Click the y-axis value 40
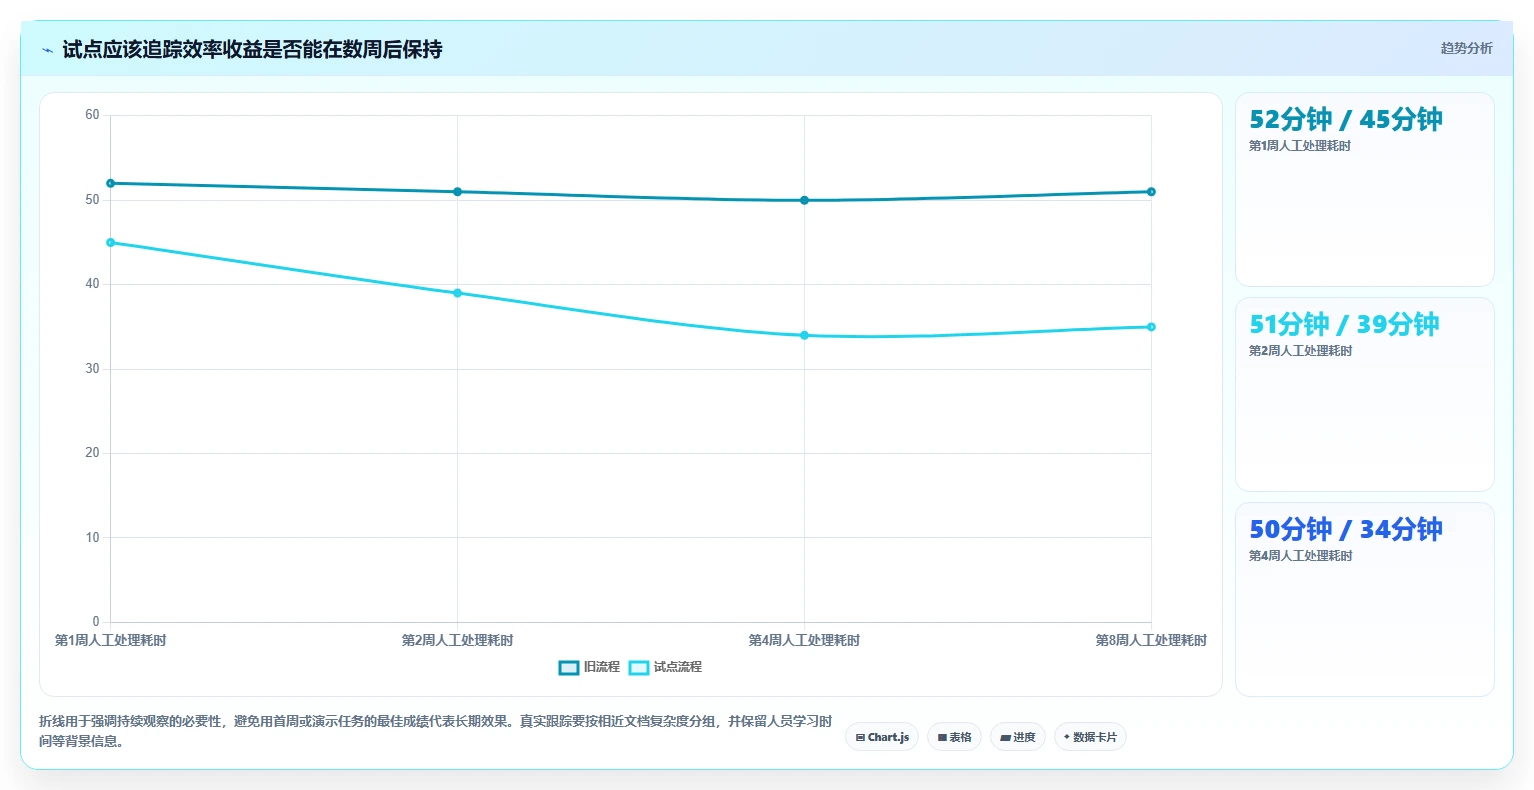Image resolution: width=1534 pixels, height=790 pixels. (x=92, y=284)
